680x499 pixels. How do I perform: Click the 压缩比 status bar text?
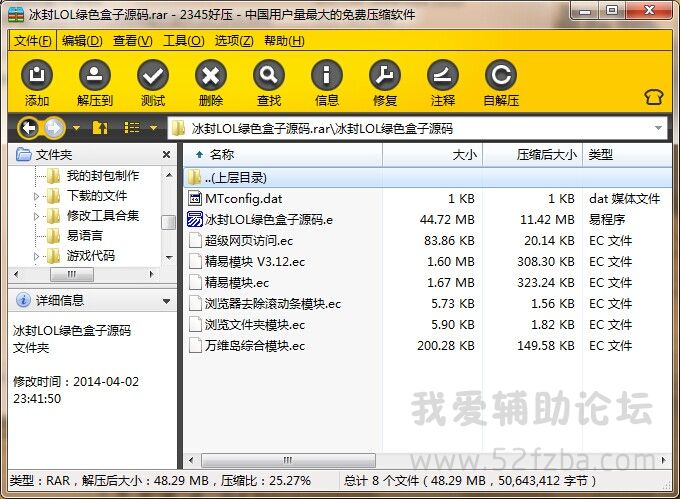[x=265, y=480]
